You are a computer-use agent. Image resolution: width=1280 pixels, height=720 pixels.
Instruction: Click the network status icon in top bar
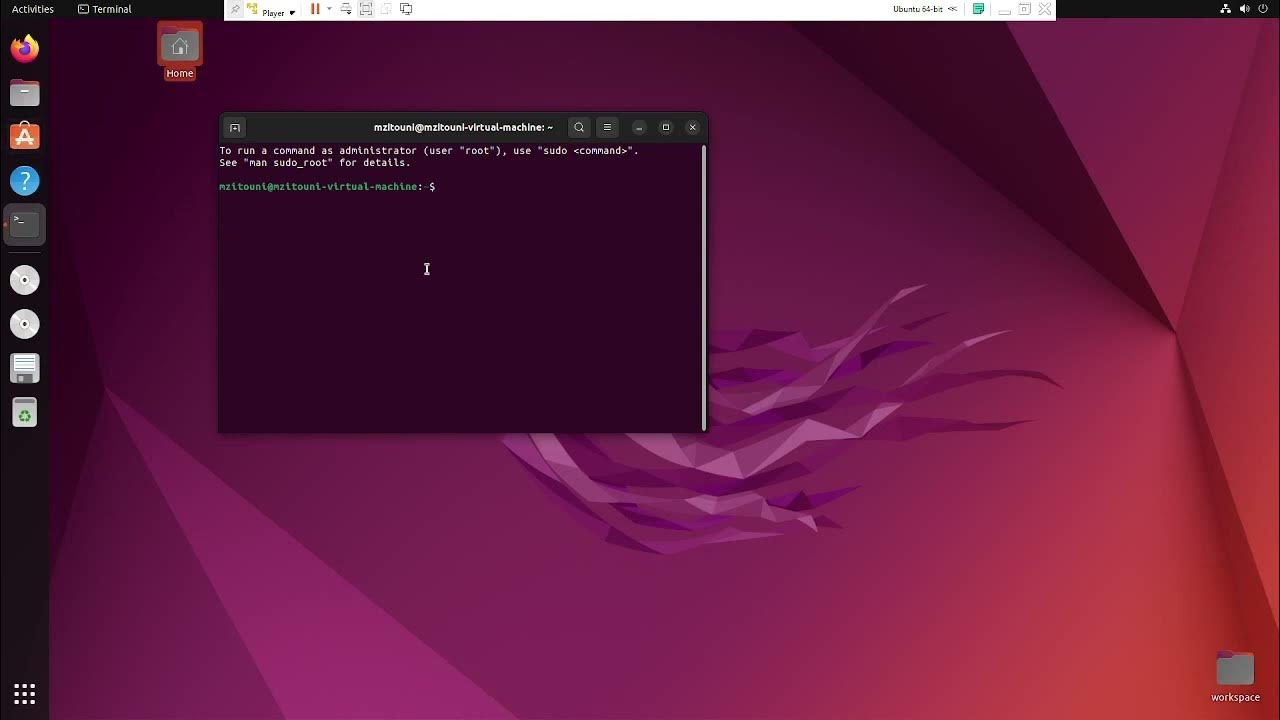coord(1226,9)
